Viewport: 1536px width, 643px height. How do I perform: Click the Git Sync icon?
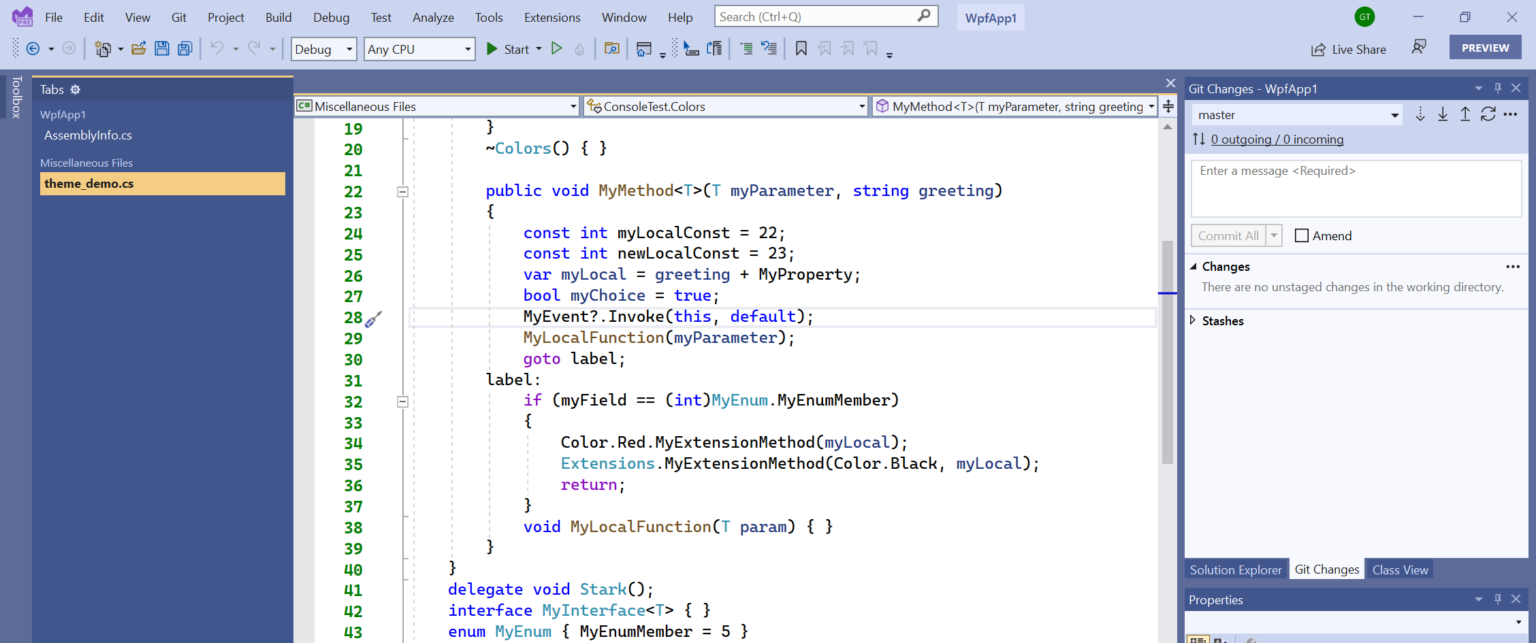(x=1488, y=115)
